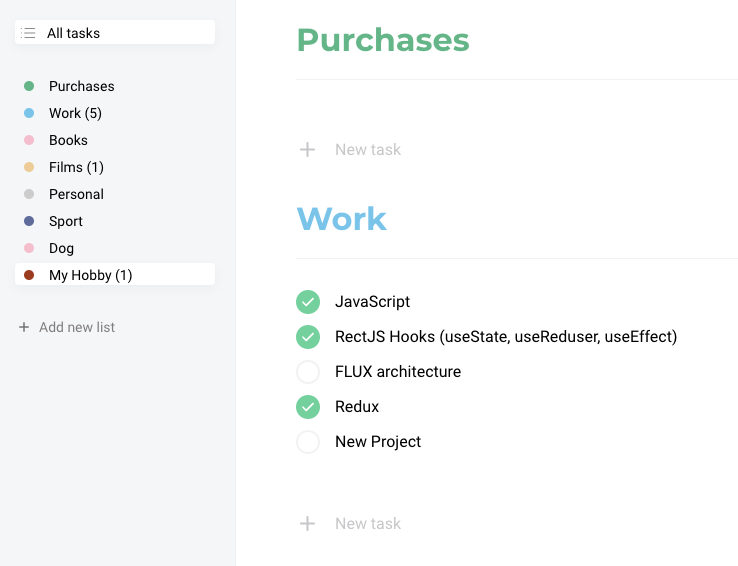Click New task field under Purchases

pos(368,150)
